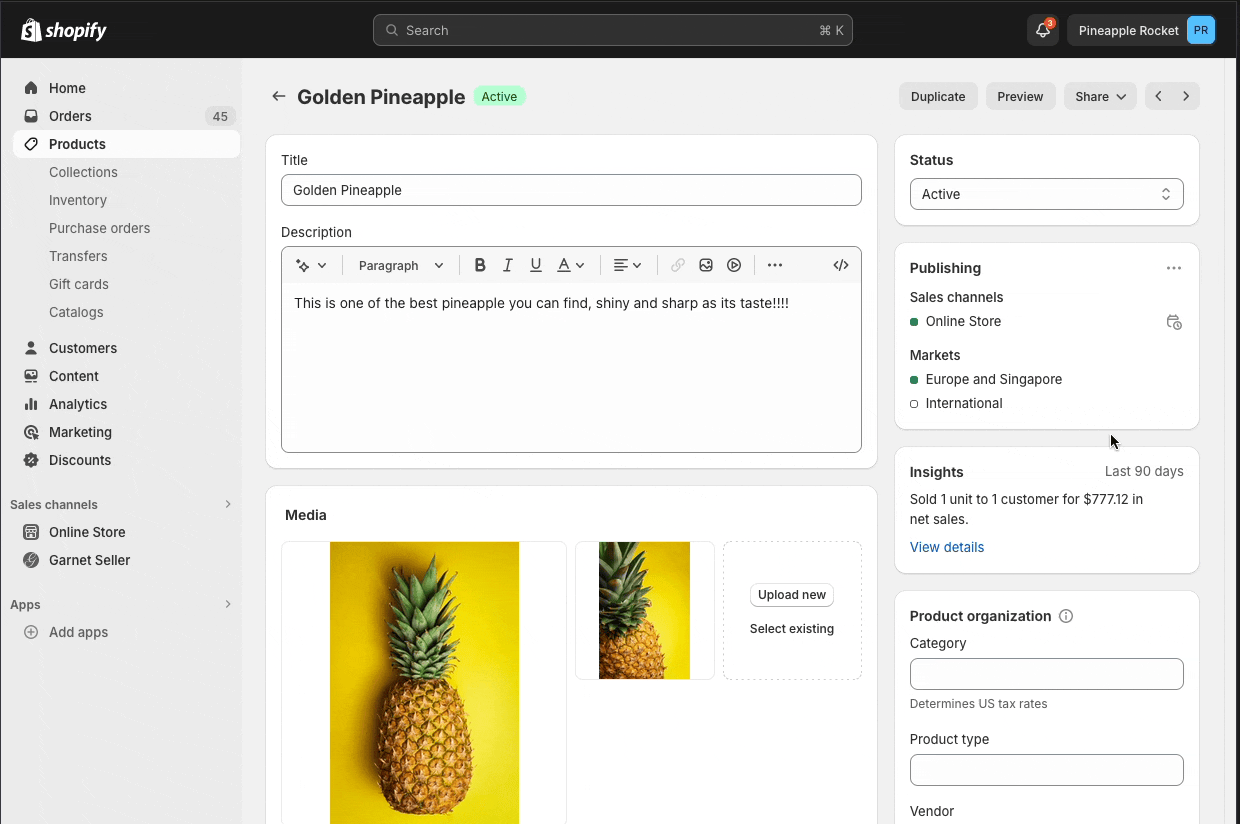Click the Duplicate button
1240x824 pixels.
tap(937, 96)
